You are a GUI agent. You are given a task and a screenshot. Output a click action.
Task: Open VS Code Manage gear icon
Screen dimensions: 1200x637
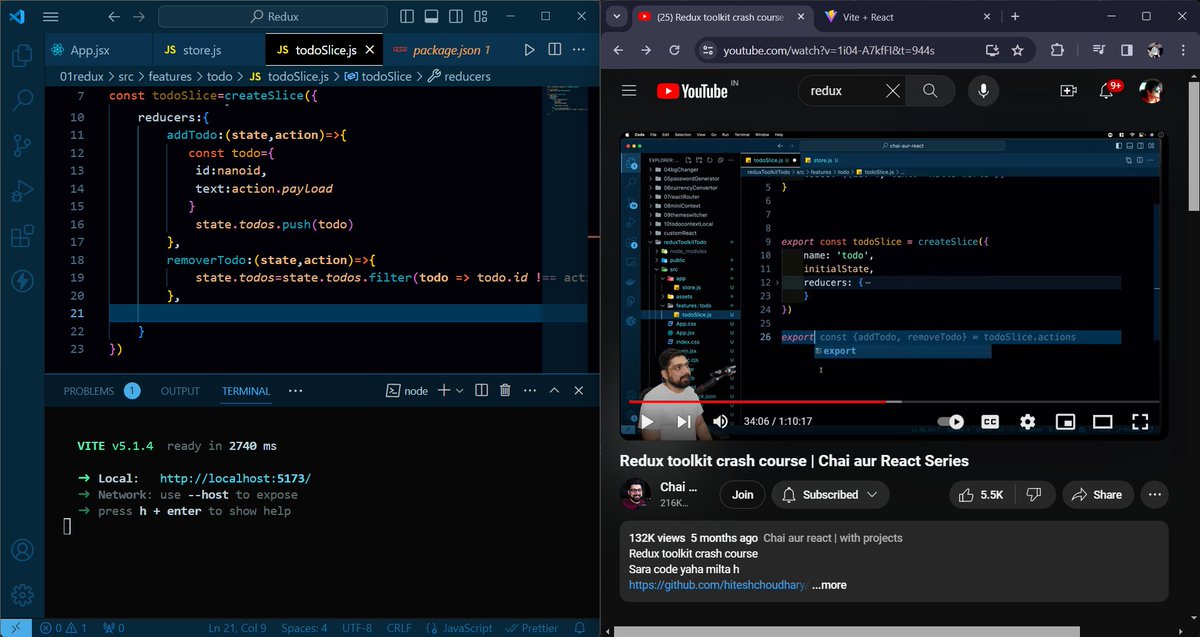tap(22, 596)
